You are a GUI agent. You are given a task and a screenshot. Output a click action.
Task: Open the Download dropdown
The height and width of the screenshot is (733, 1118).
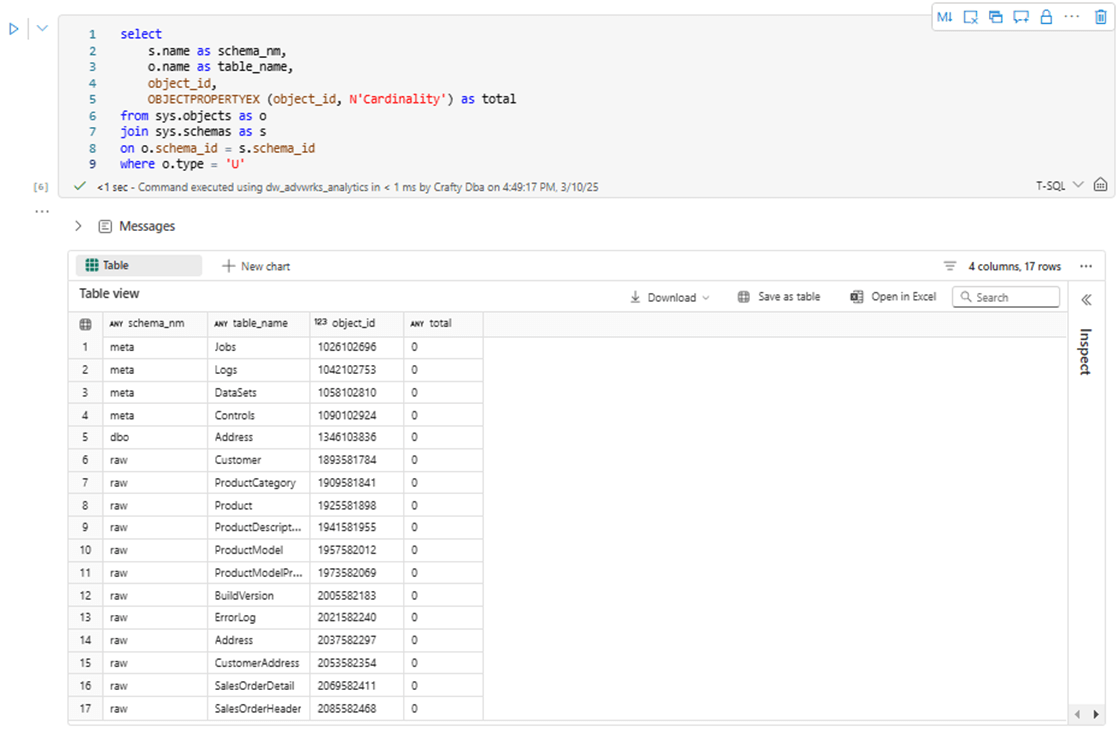click(670, 297)
